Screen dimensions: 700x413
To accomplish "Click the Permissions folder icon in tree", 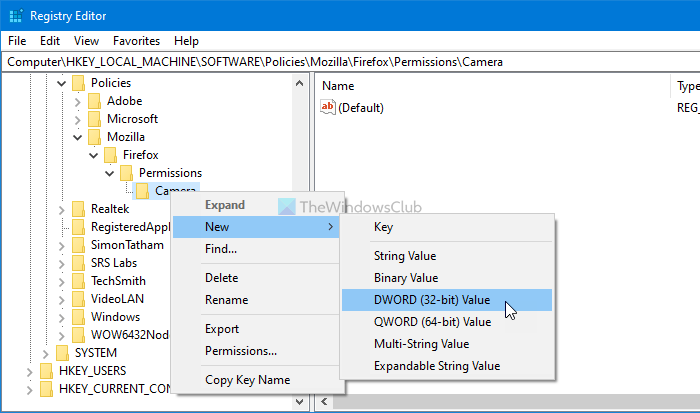I will point(126,173).
